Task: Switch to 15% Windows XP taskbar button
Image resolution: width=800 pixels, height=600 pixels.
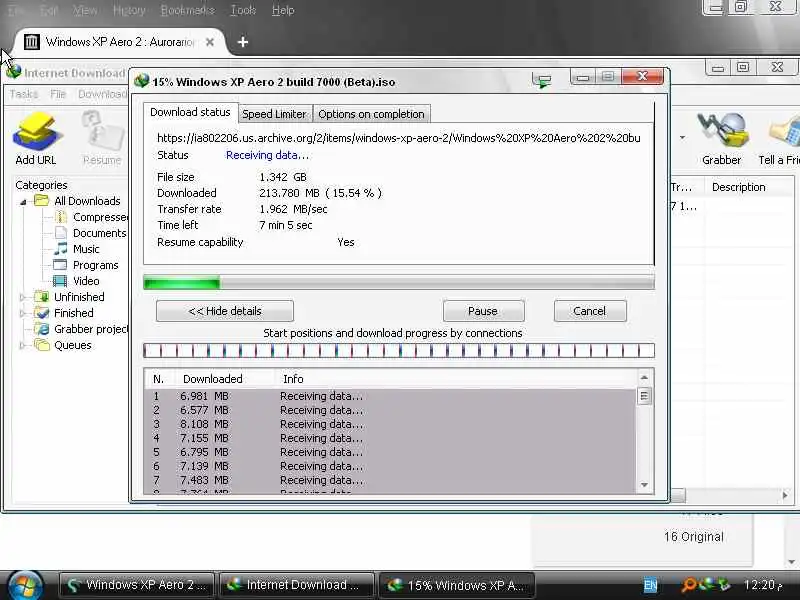Action: tap(457, 585)
